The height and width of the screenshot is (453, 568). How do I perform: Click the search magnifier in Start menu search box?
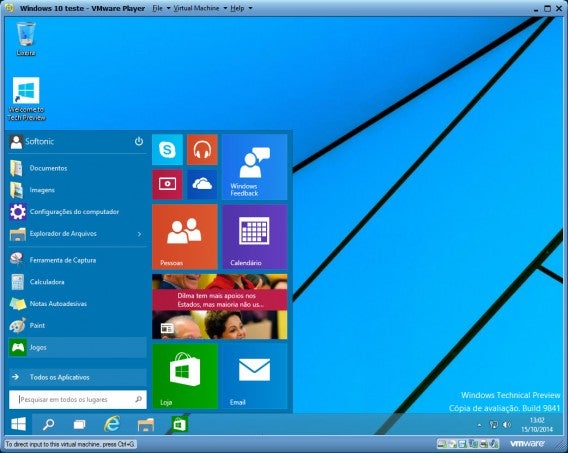tap(138, 399)
